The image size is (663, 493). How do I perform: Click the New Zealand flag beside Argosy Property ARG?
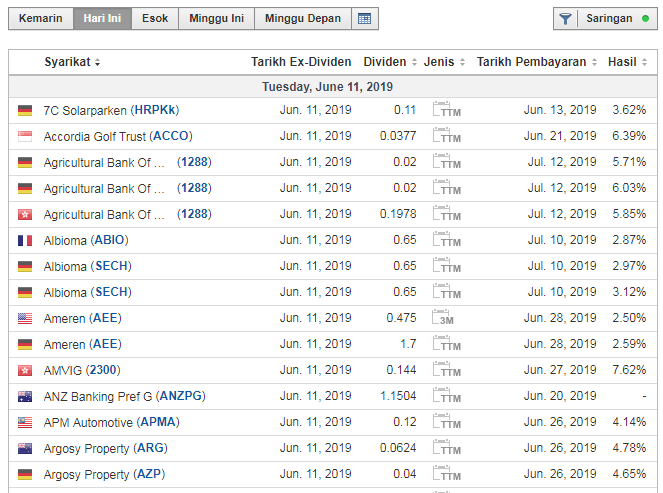[25, 449]
